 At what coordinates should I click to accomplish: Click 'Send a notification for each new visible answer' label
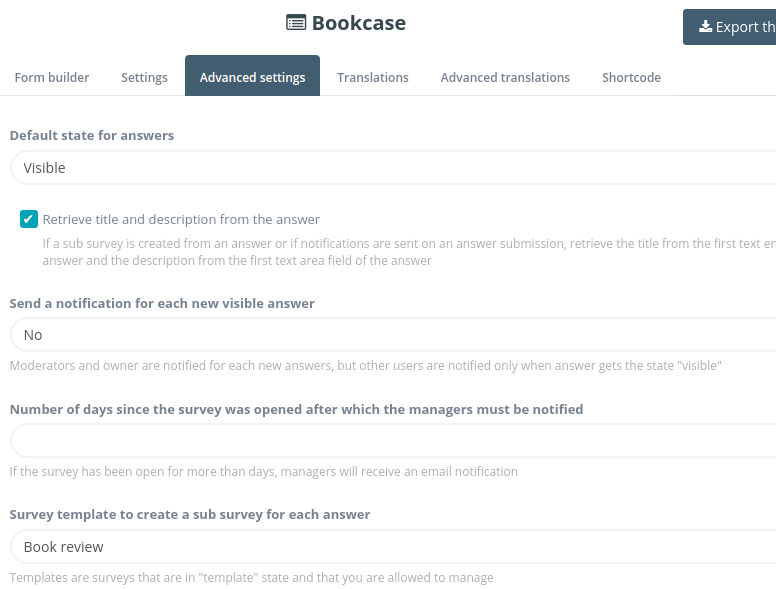[x=162, y=303]
